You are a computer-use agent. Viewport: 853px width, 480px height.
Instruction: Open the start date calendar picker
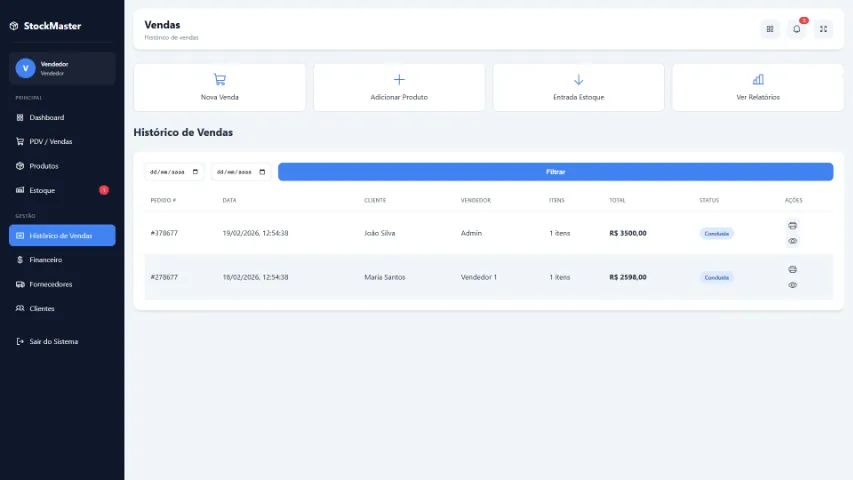pos(195,172)
